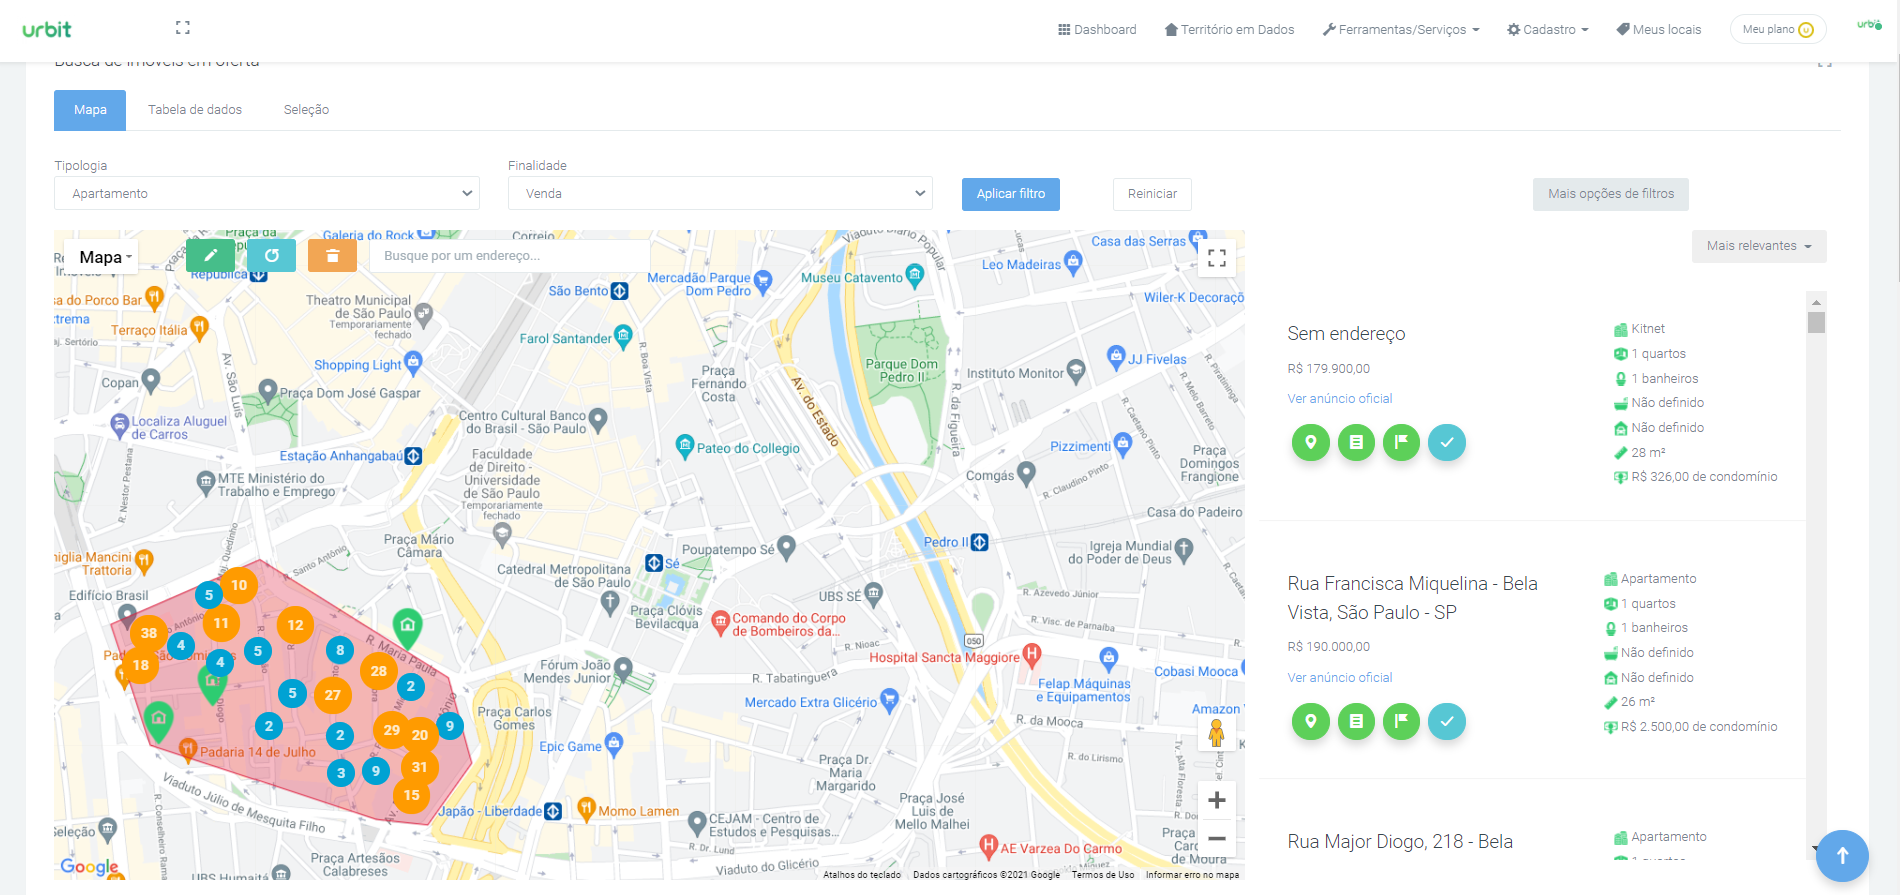The width and height of the screenshot is (1900, 895).
Task: Click location pin button for Rua Francisca Miquelina
Action: click(1311, 721)
